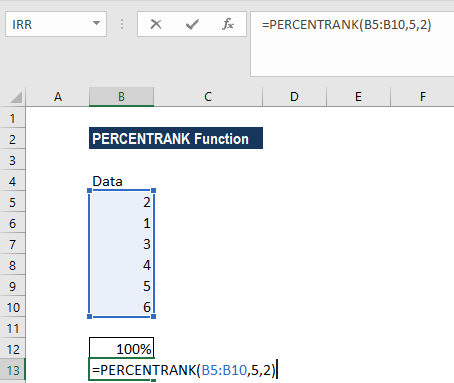The width and height of the screenshot is (454, 383).
Task: Select row 2 header
Action: pyautogui.click(x=13, y=139)
